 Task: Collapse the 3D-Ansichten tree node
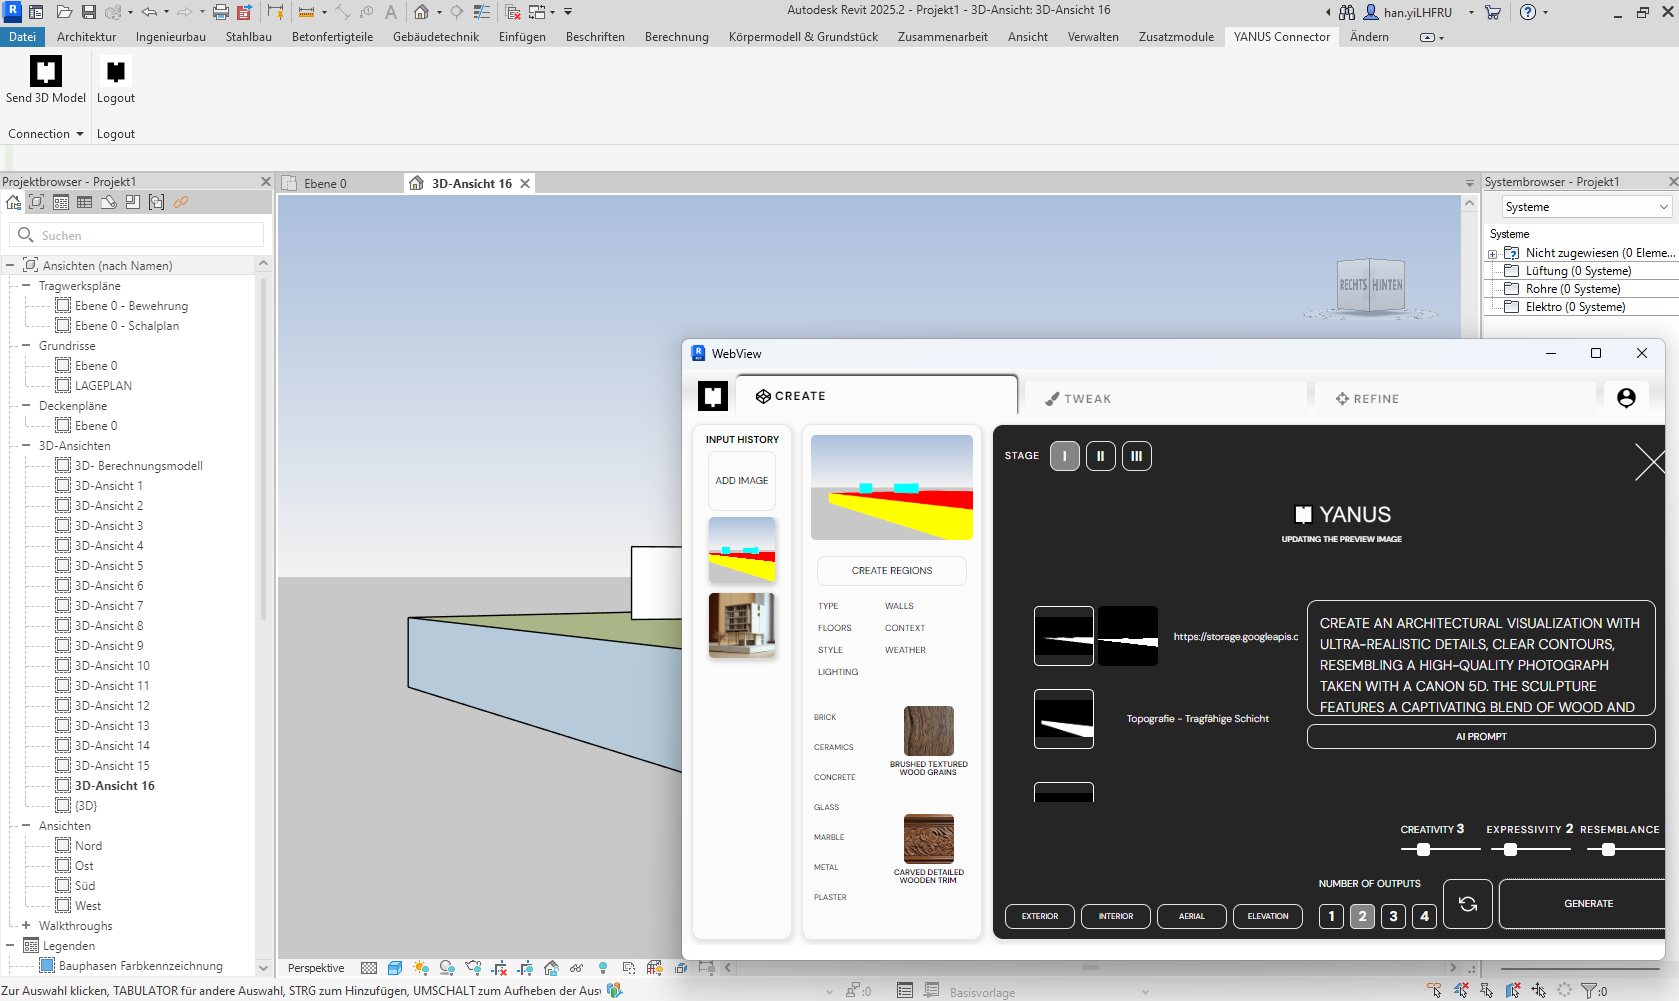point(26,445)
